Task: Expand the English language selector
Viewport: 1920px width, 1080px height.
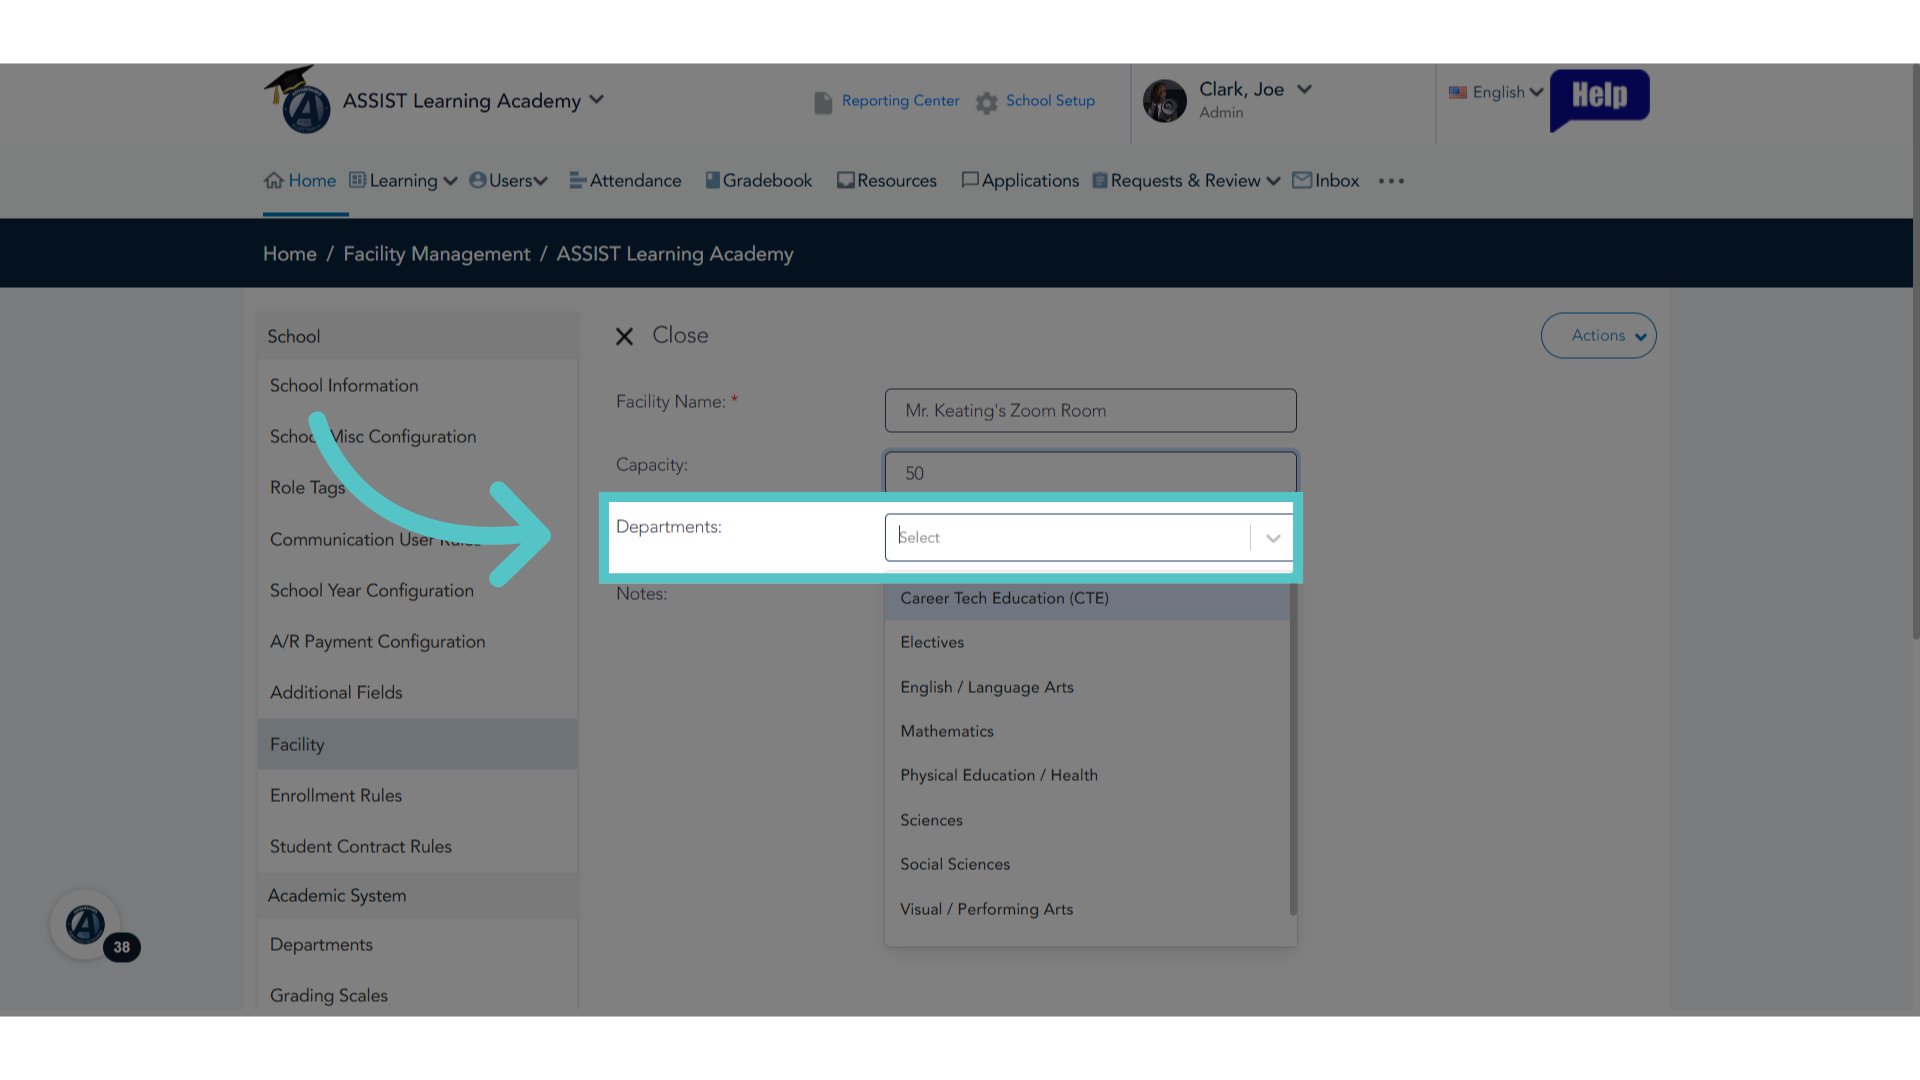Action: point(1496,92)
